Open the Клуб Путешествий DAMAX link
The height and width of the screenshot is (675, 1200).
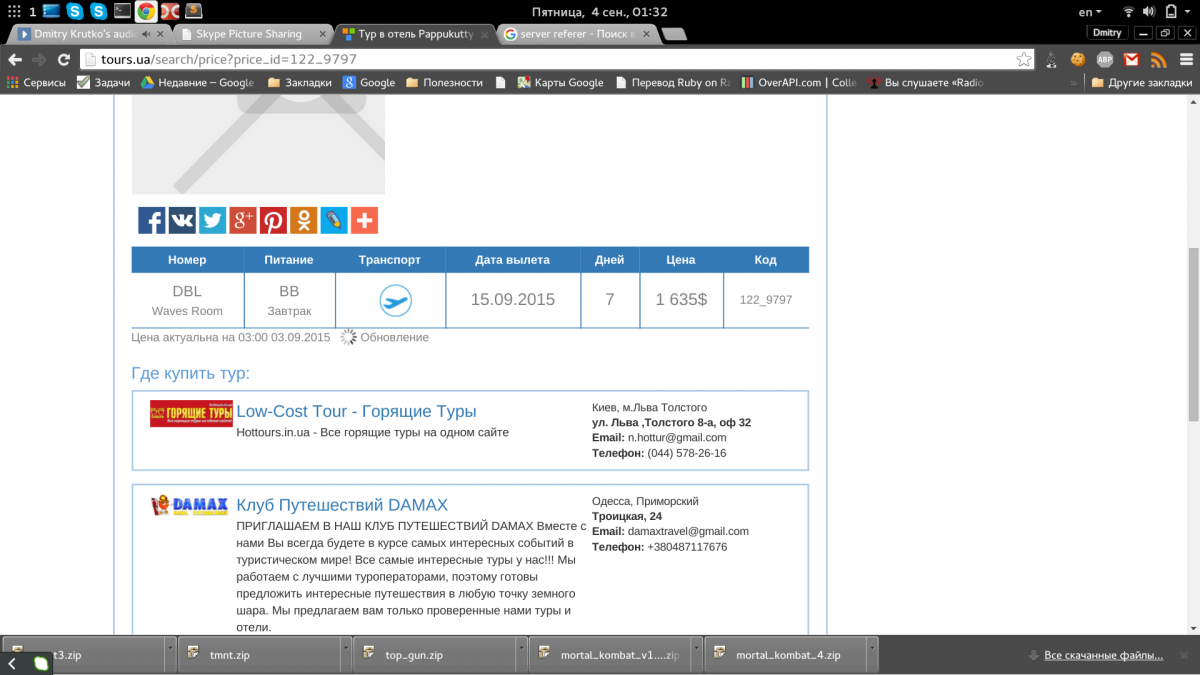342,505
